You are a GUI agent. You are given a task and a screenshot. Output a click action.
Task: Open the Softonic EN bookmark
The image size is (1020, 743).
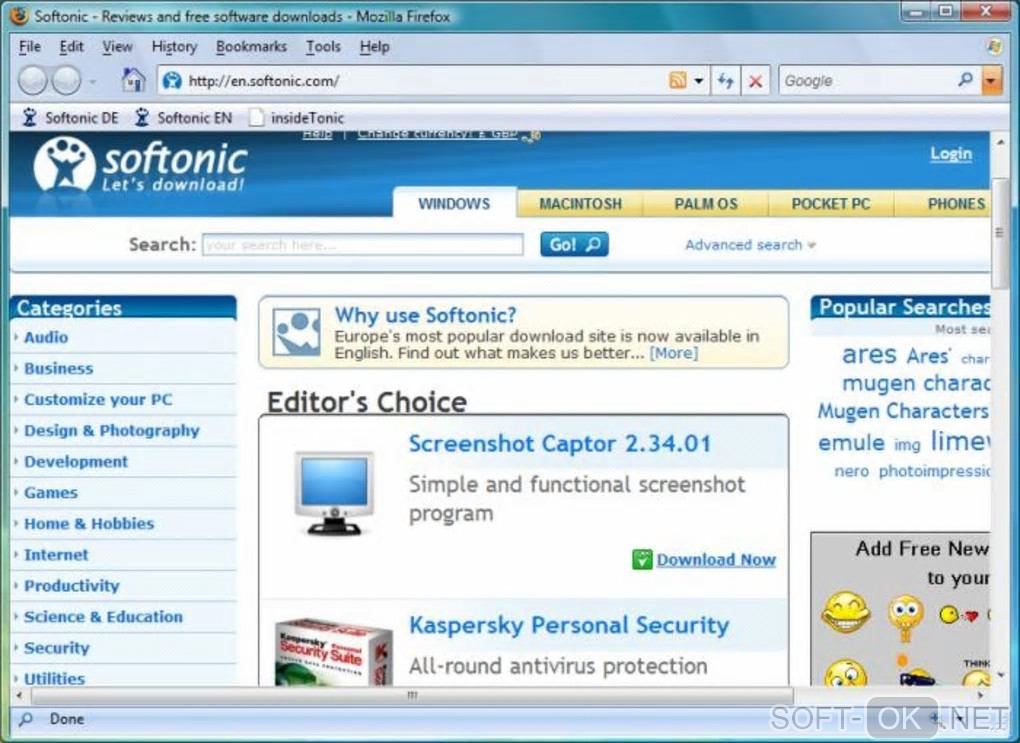click(183, 118)
